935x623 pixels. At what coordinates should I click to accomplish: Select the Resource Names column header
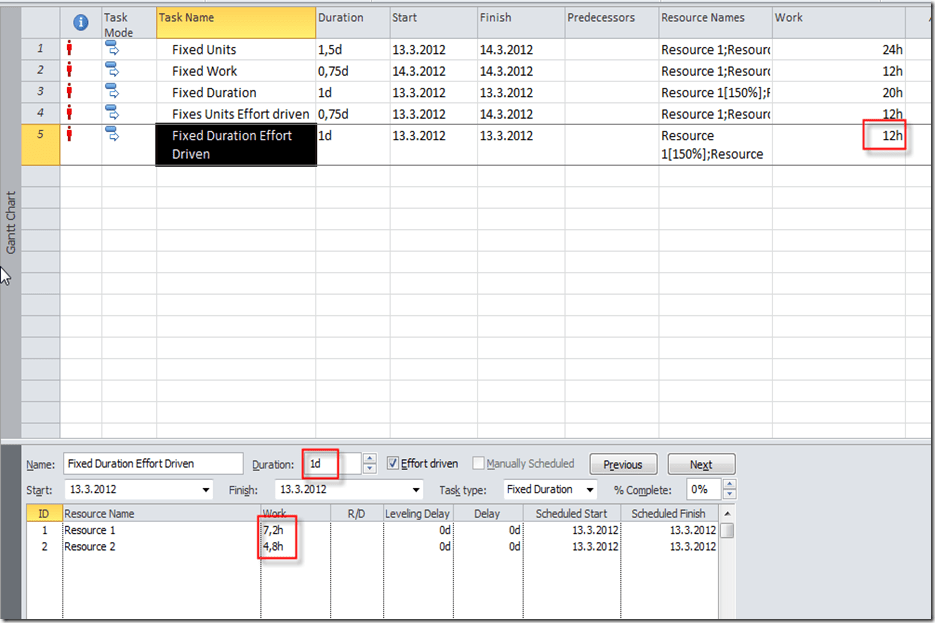tap(715, 18)
